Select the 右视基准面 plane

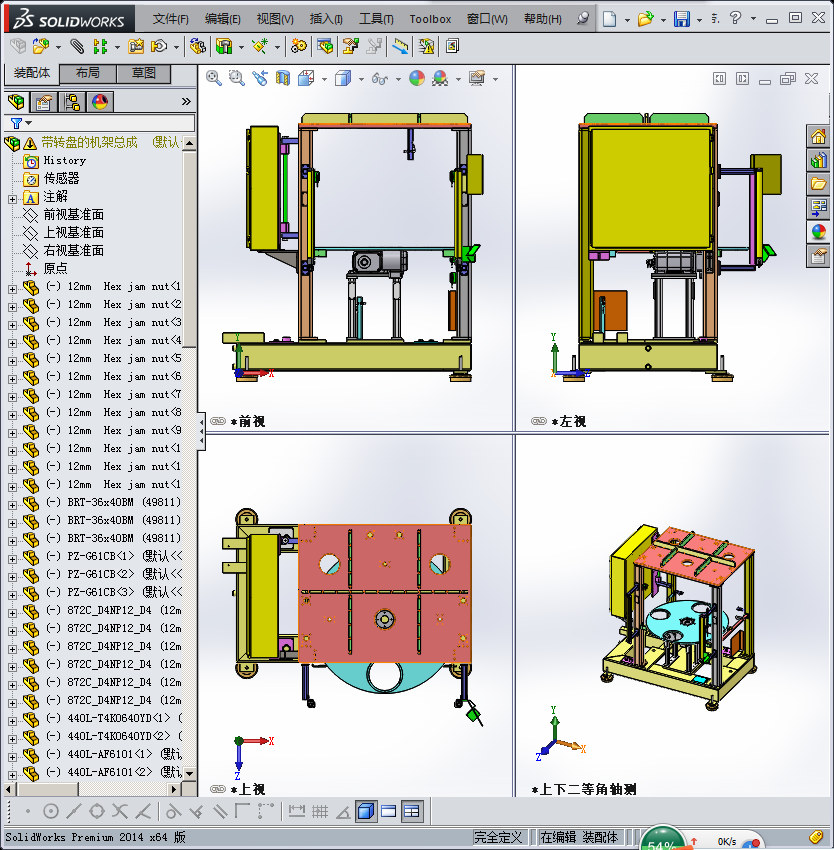click(x=73, y=250)
